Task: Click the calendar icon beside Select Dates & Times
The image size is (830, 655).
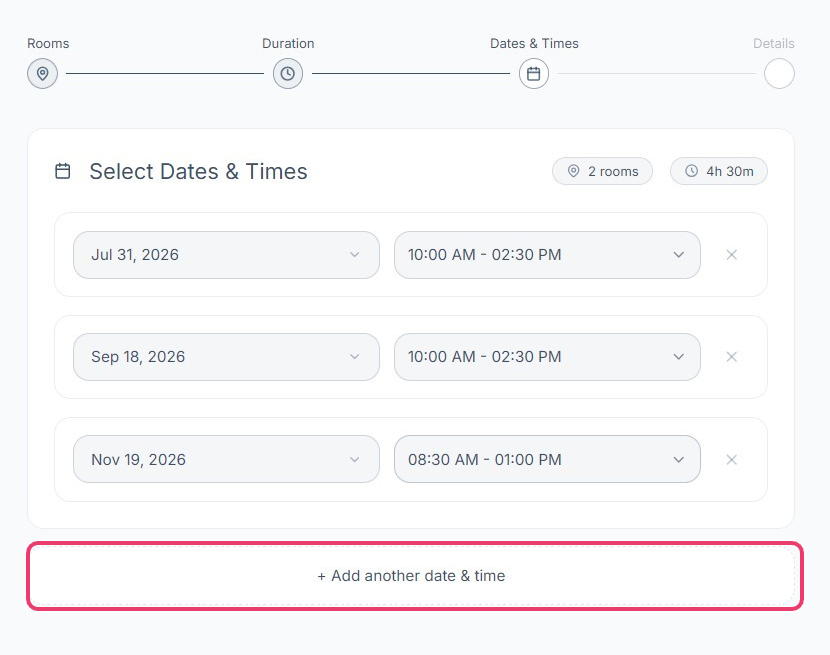Action: [x=63, y=171]
